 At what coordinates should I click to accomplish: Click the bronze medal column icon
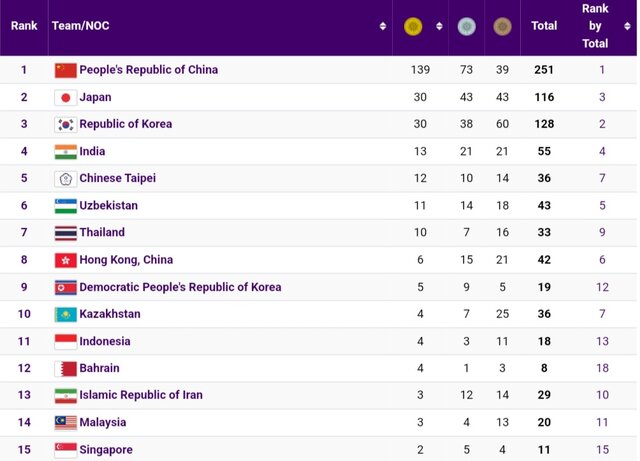502,26
